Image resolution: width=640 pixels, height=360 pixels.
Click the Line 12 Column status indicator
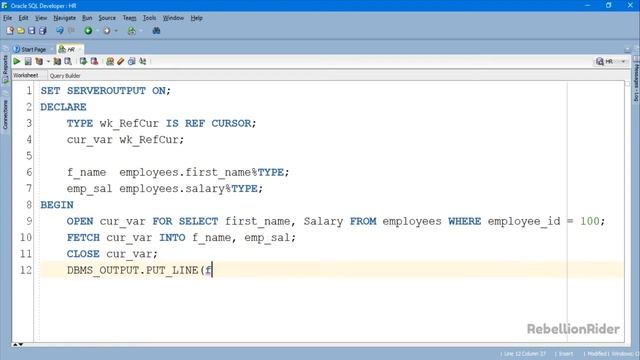click(524, 353)
